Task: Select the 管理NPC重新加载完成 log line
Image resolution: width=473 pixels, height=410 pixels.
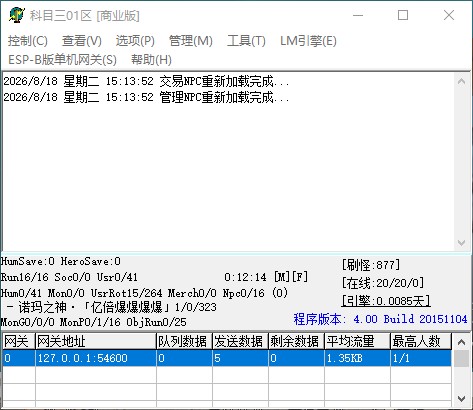Action: point(146,97)
